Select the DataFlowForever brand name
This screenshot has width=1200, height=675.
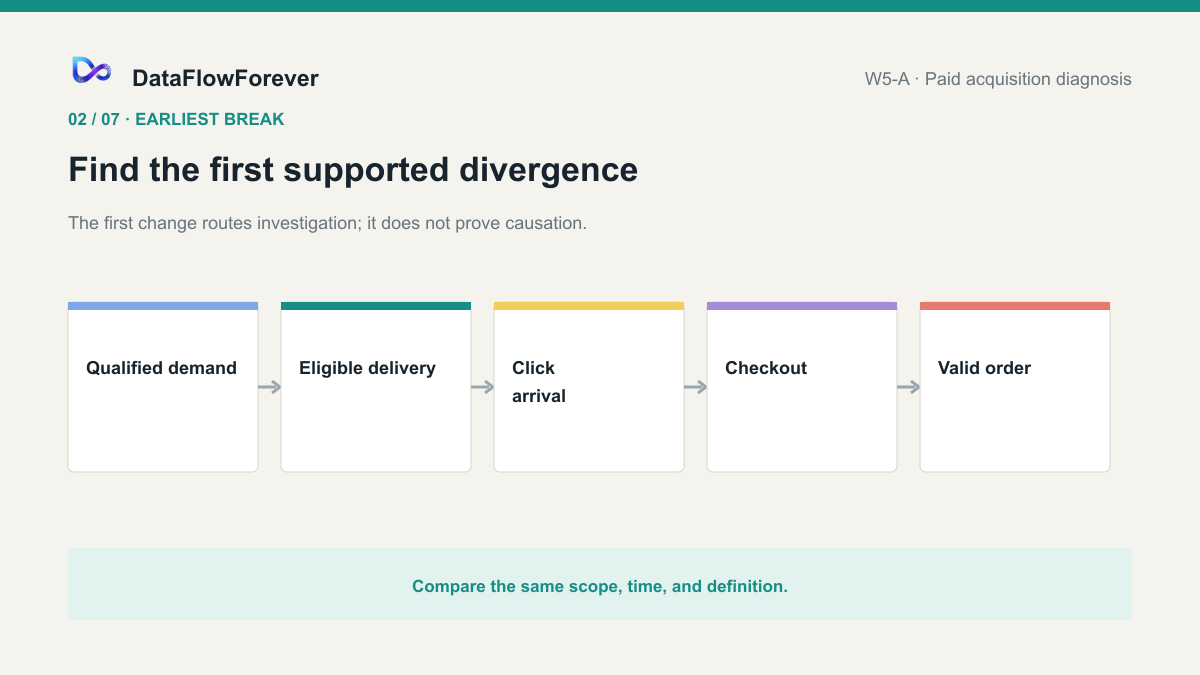click(x=225, y=78)
